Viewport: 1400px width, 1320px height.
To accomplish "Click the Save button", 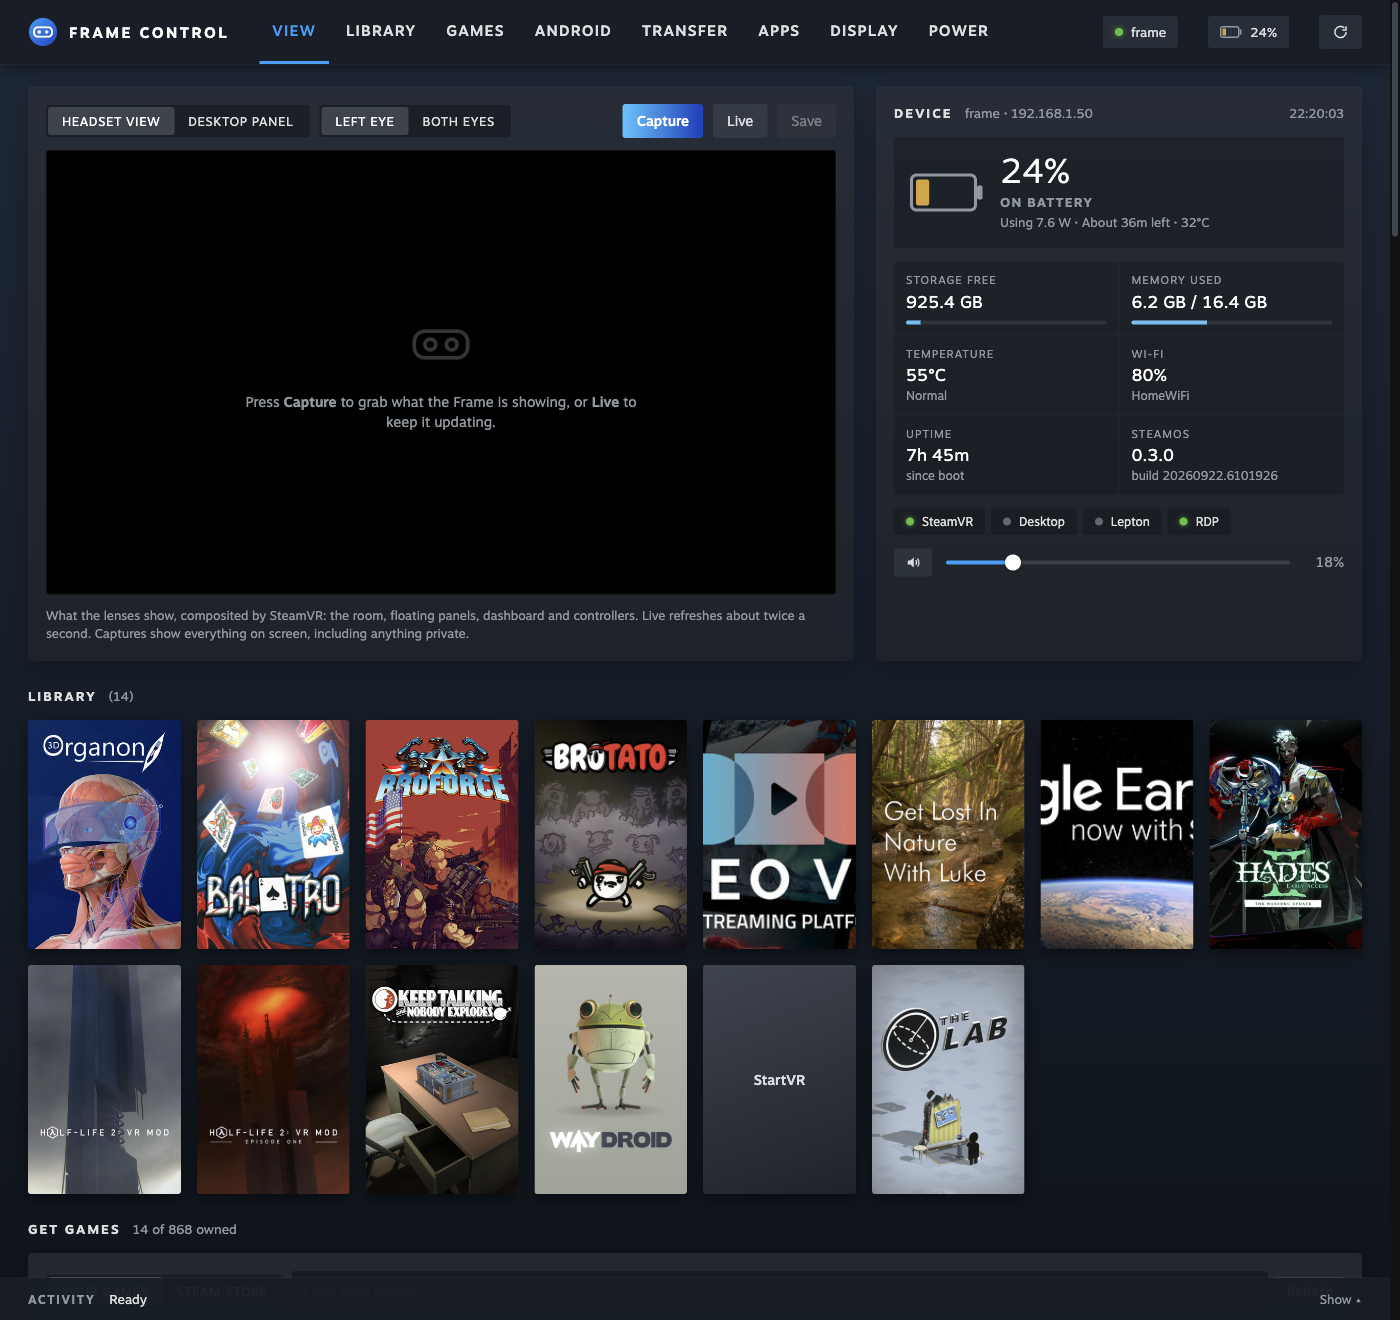I will [x=806, y=121].
